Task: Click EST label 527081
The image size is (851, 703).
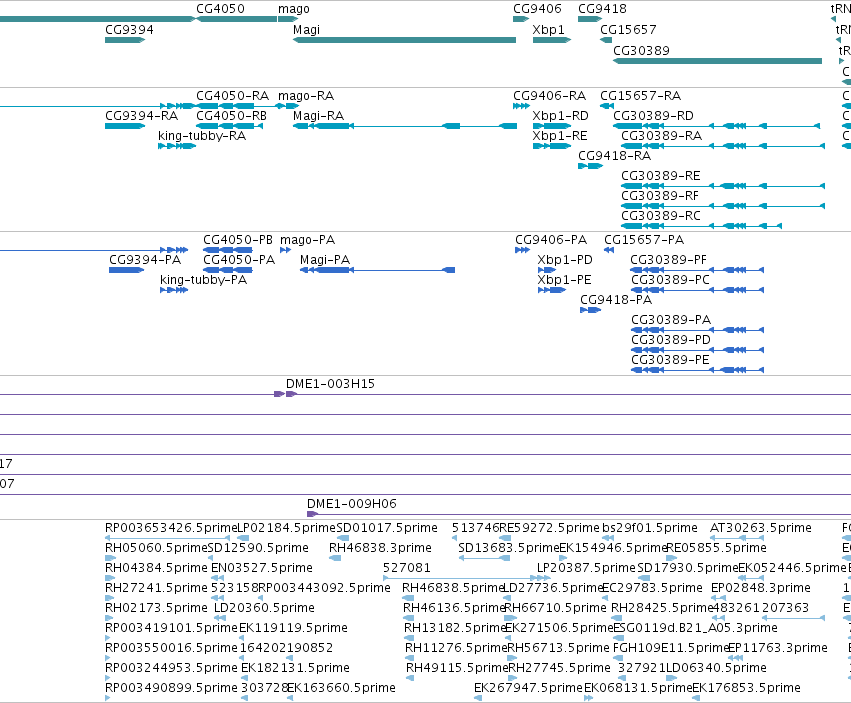Action: [x=407, y=568]
